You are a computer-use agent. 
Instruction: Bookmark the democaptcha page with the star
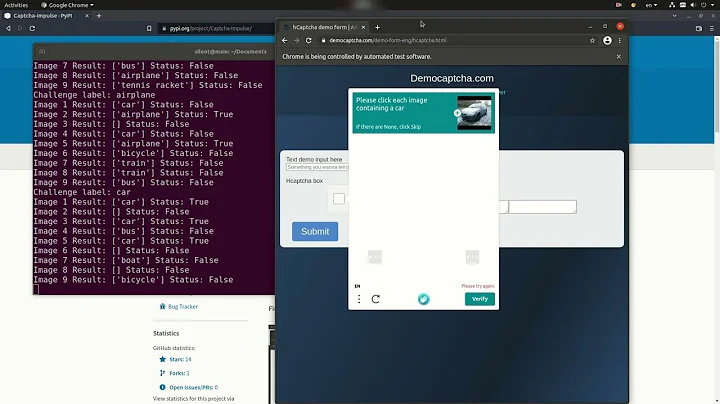pos(592,40)
